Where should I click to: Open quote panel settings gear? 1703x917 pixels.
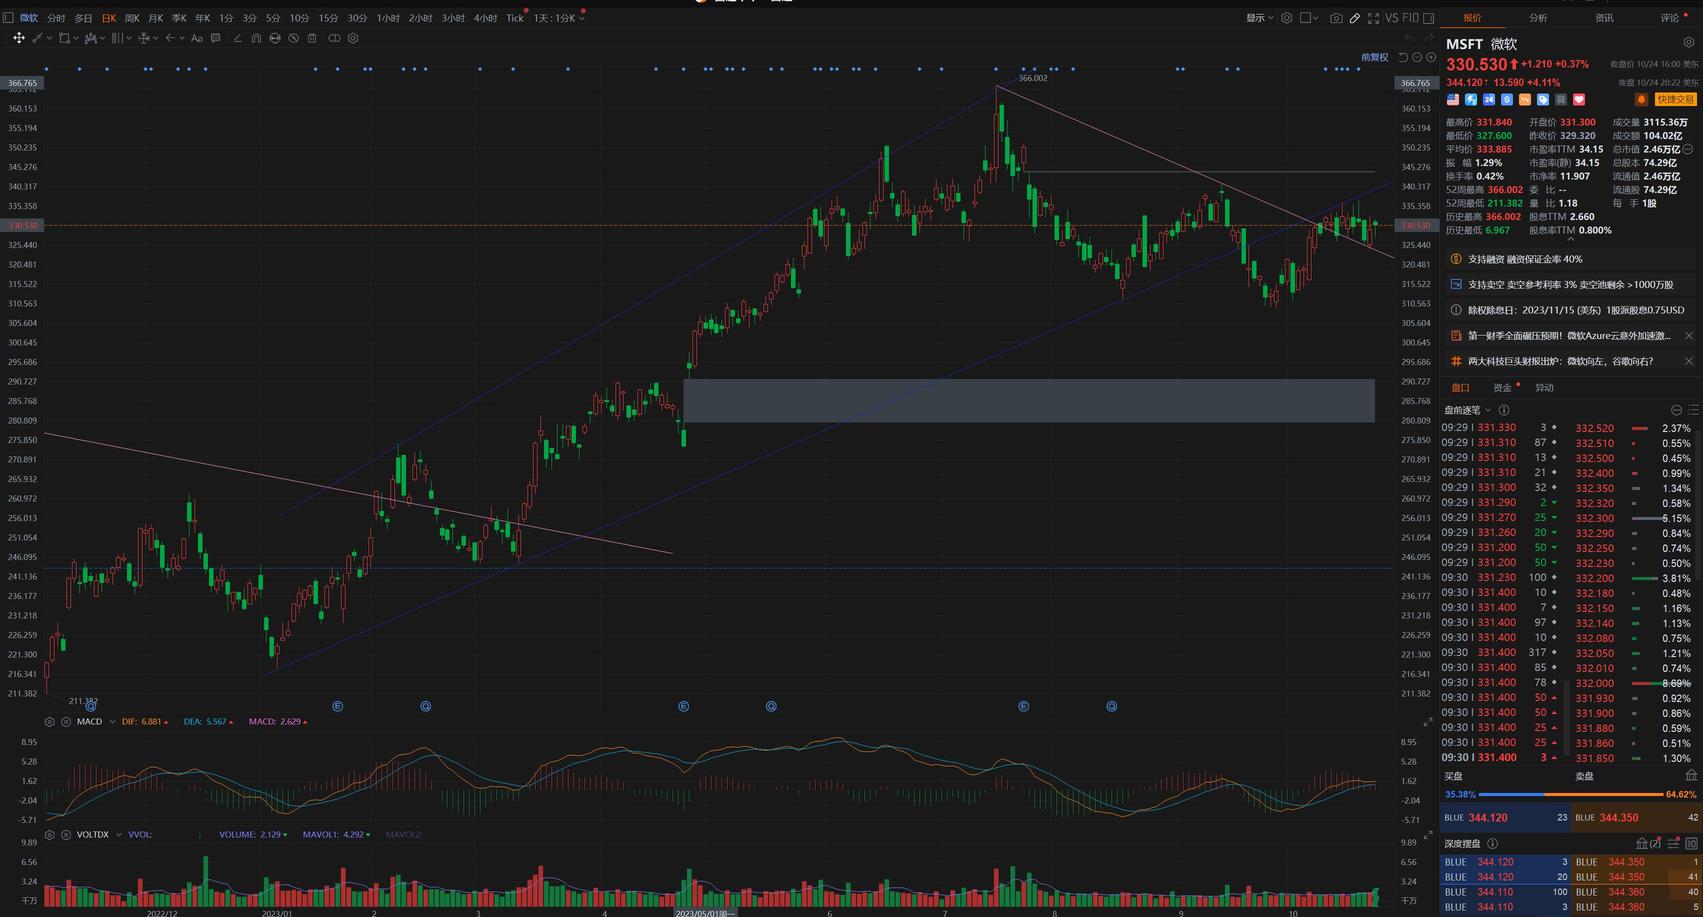[1689, 43]
